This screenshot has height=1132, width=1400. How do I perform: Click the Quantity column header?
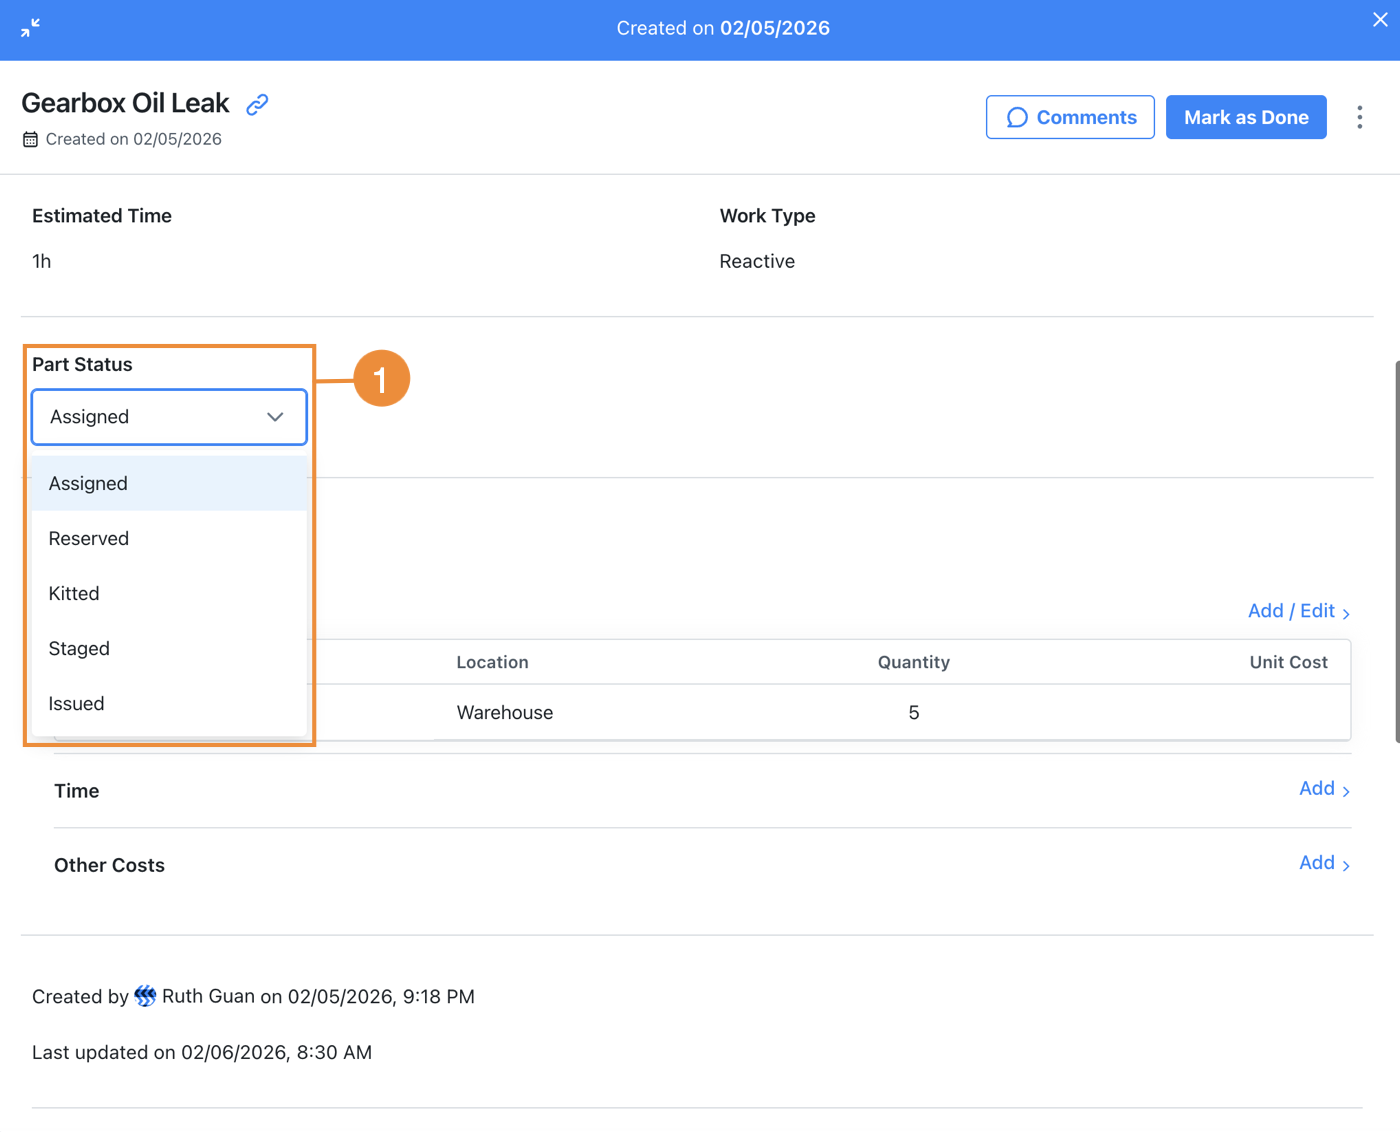pos(914,662)
